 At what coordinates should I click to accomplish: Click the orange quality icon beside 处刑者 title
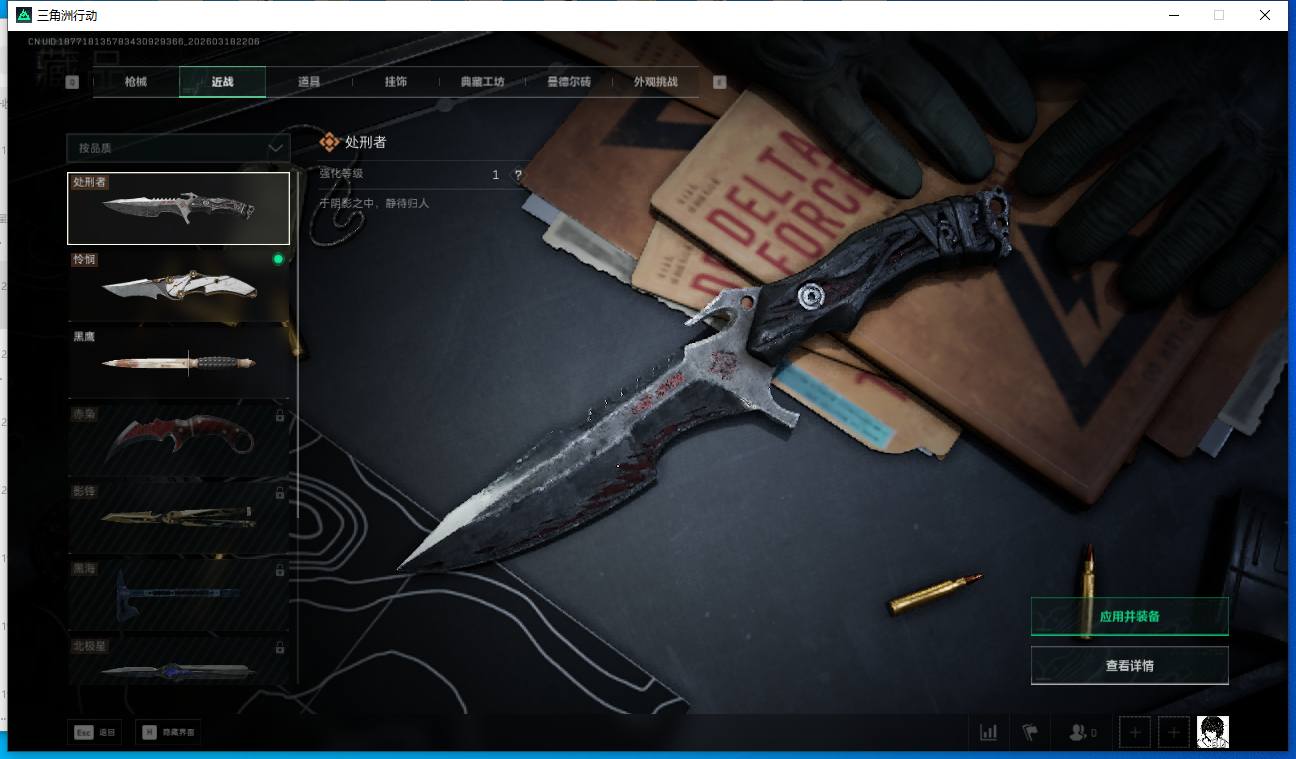click(x=330, y=142)
